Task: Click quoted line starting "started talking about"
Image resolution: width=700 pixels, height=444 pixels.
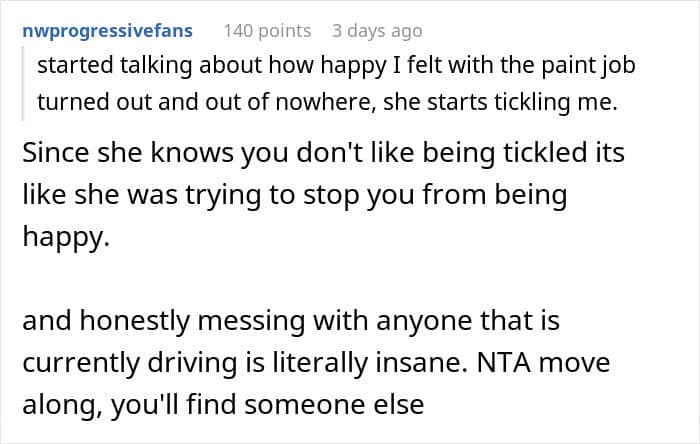Action: pyautogui.click(x=301, y=68)
